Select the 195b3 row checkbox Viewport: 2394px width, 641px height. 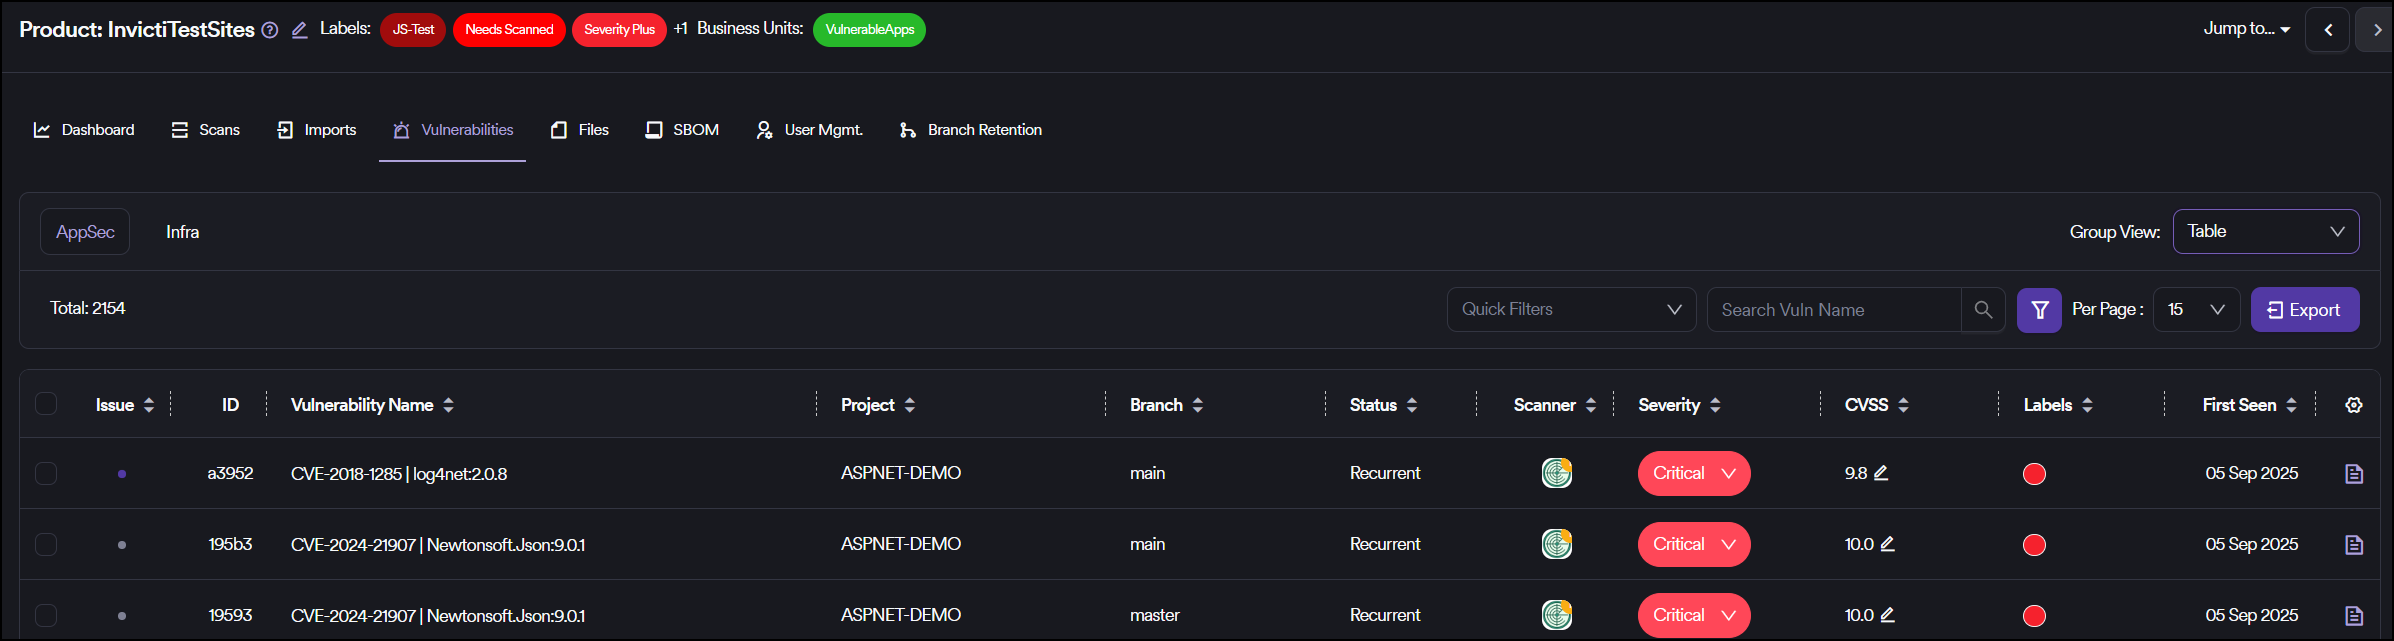coord(46,544)
